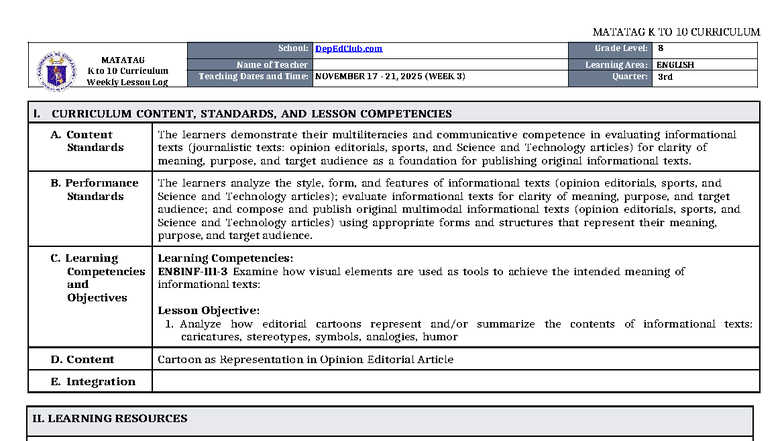Click the 'Lesson Objective:' bold subheading

click(x=208, y=310)
